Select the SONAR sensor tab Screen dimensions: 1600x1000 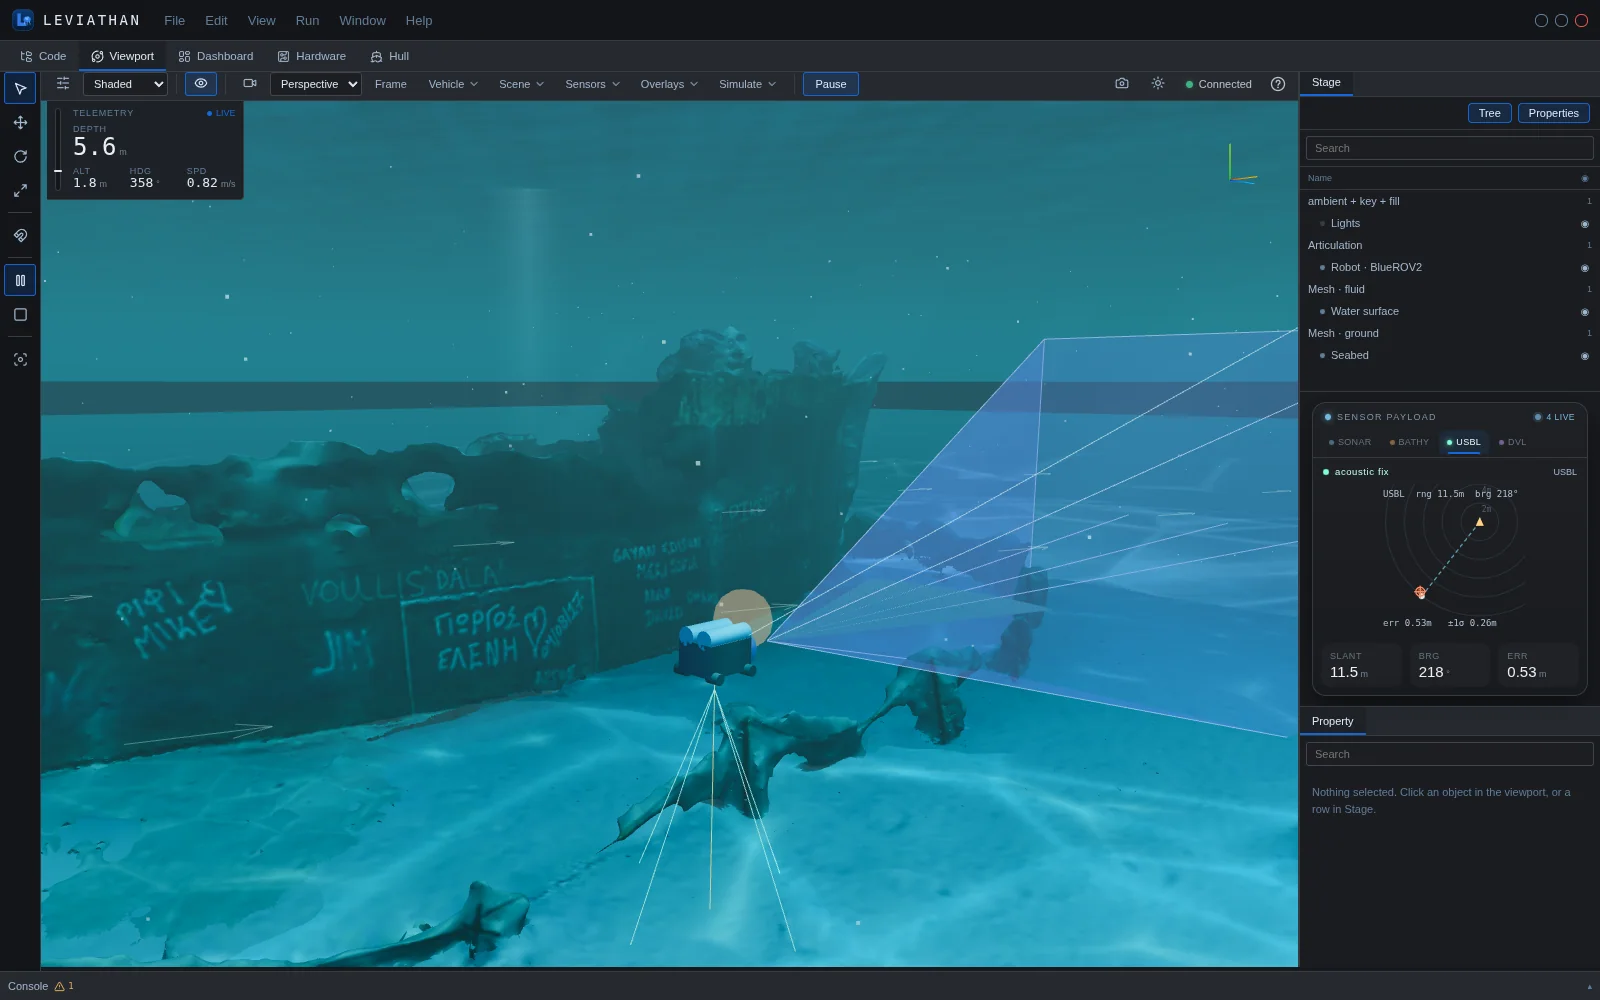point(1350,442)
